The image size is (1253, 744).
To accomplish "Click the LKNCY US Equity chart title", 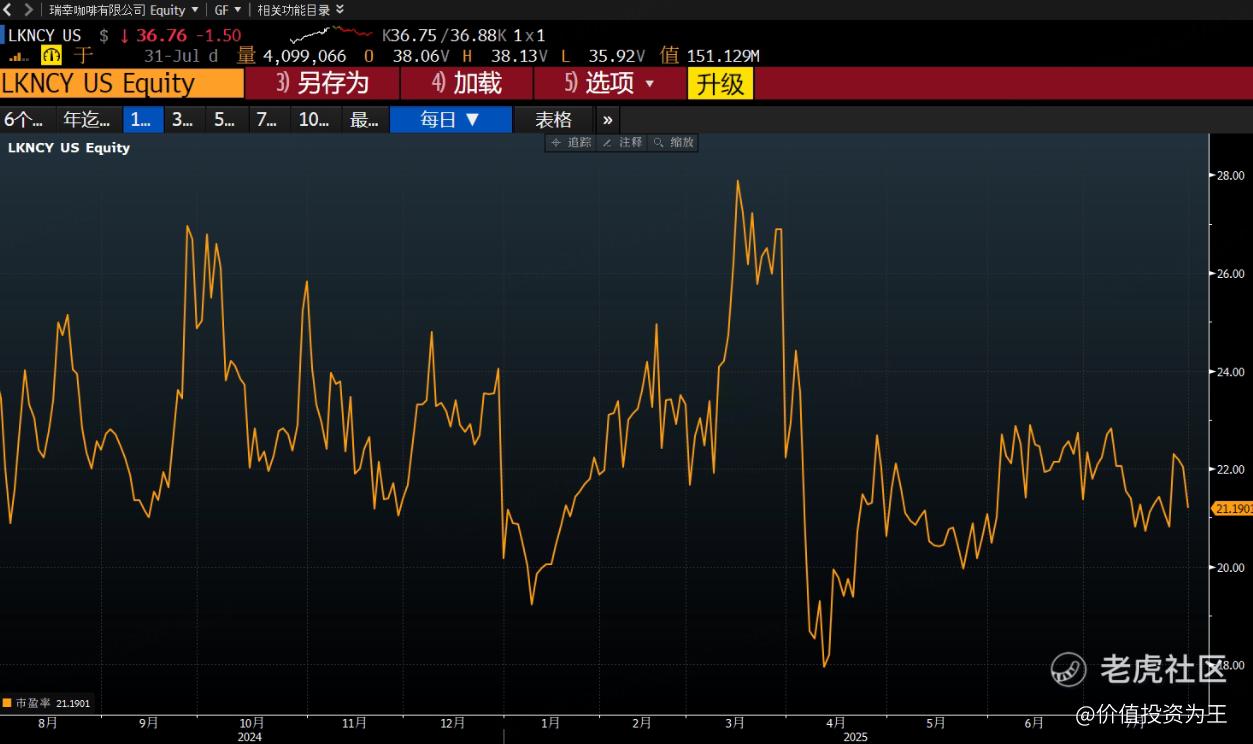I will click(x=69, y=147).
